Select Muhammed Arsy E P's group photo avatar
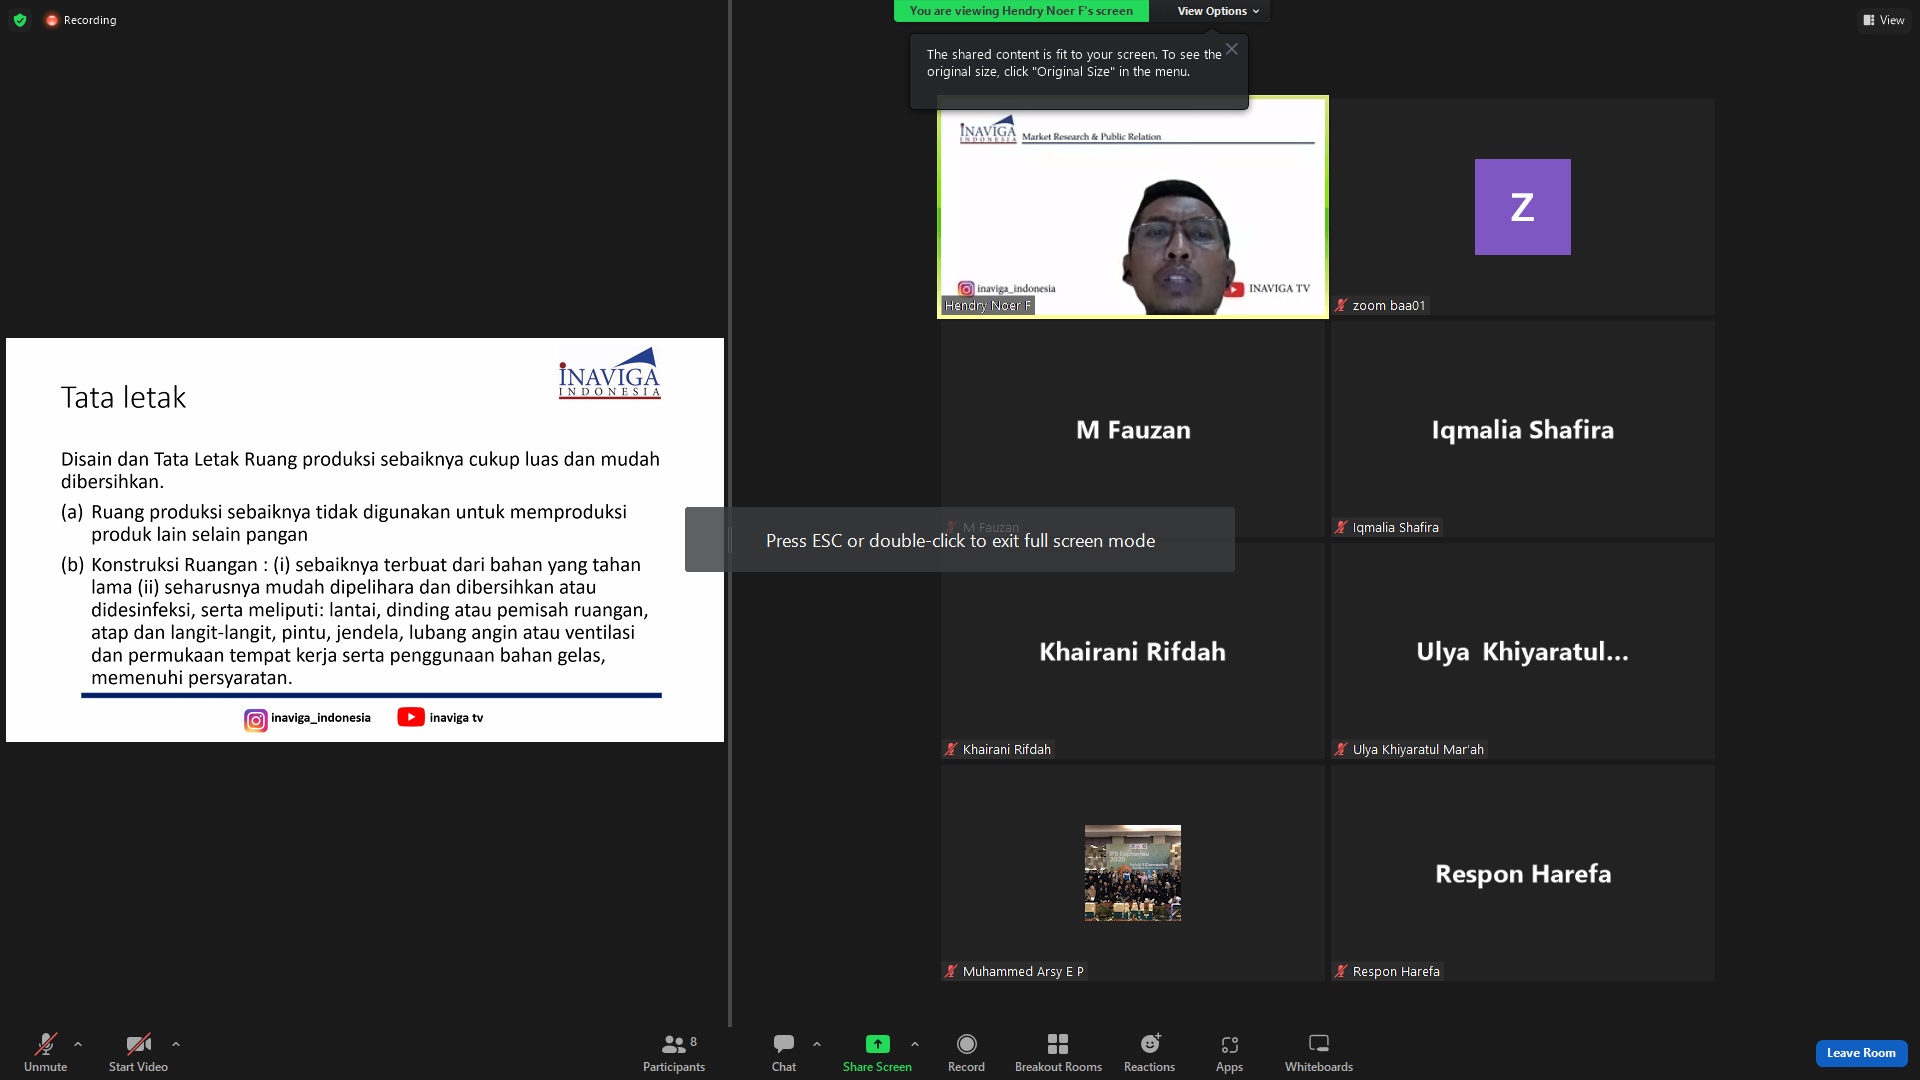1920x1080 pixels. click(1133, 873)
